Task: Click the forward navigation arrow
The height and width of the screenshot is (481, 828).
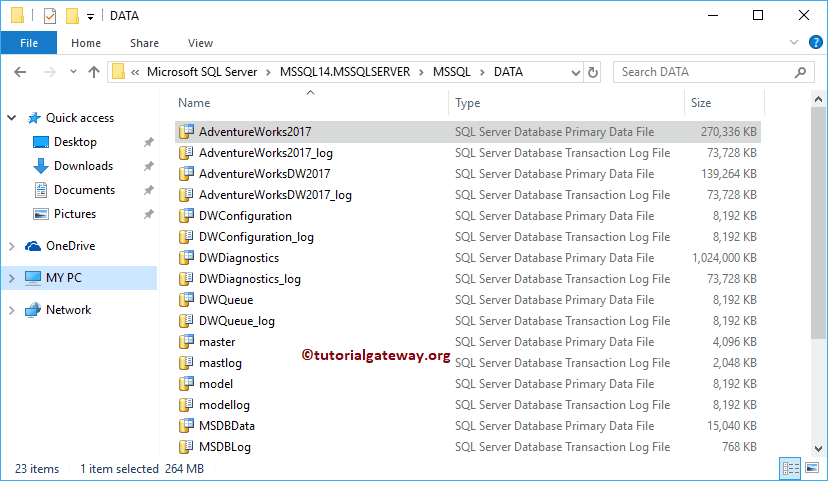Action: coord(50,72)
